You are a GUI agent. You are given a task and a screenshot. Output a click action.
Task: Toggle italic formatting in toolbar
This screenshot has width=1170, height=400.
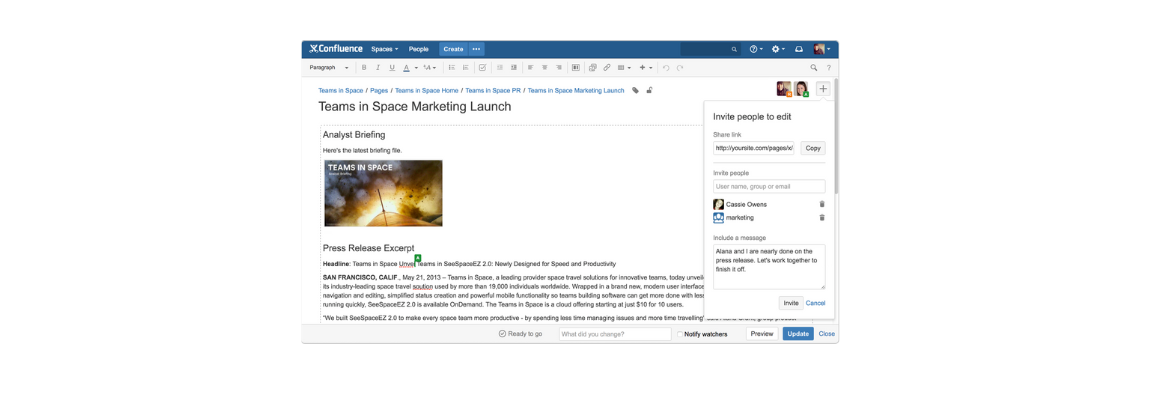(378, 67)
